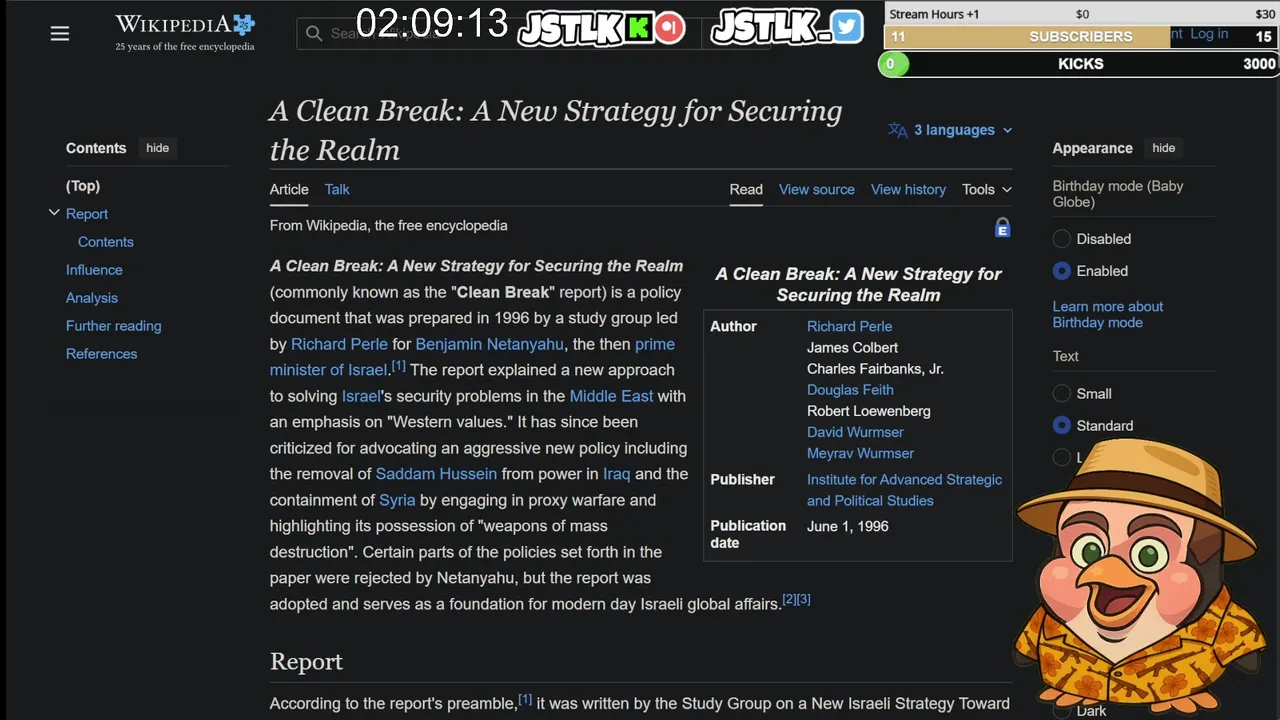This screenshot has height=720, width=1280.
Task: Open Richard Perle link in article text
Action: pyautogui.click(x=339, y=344)
